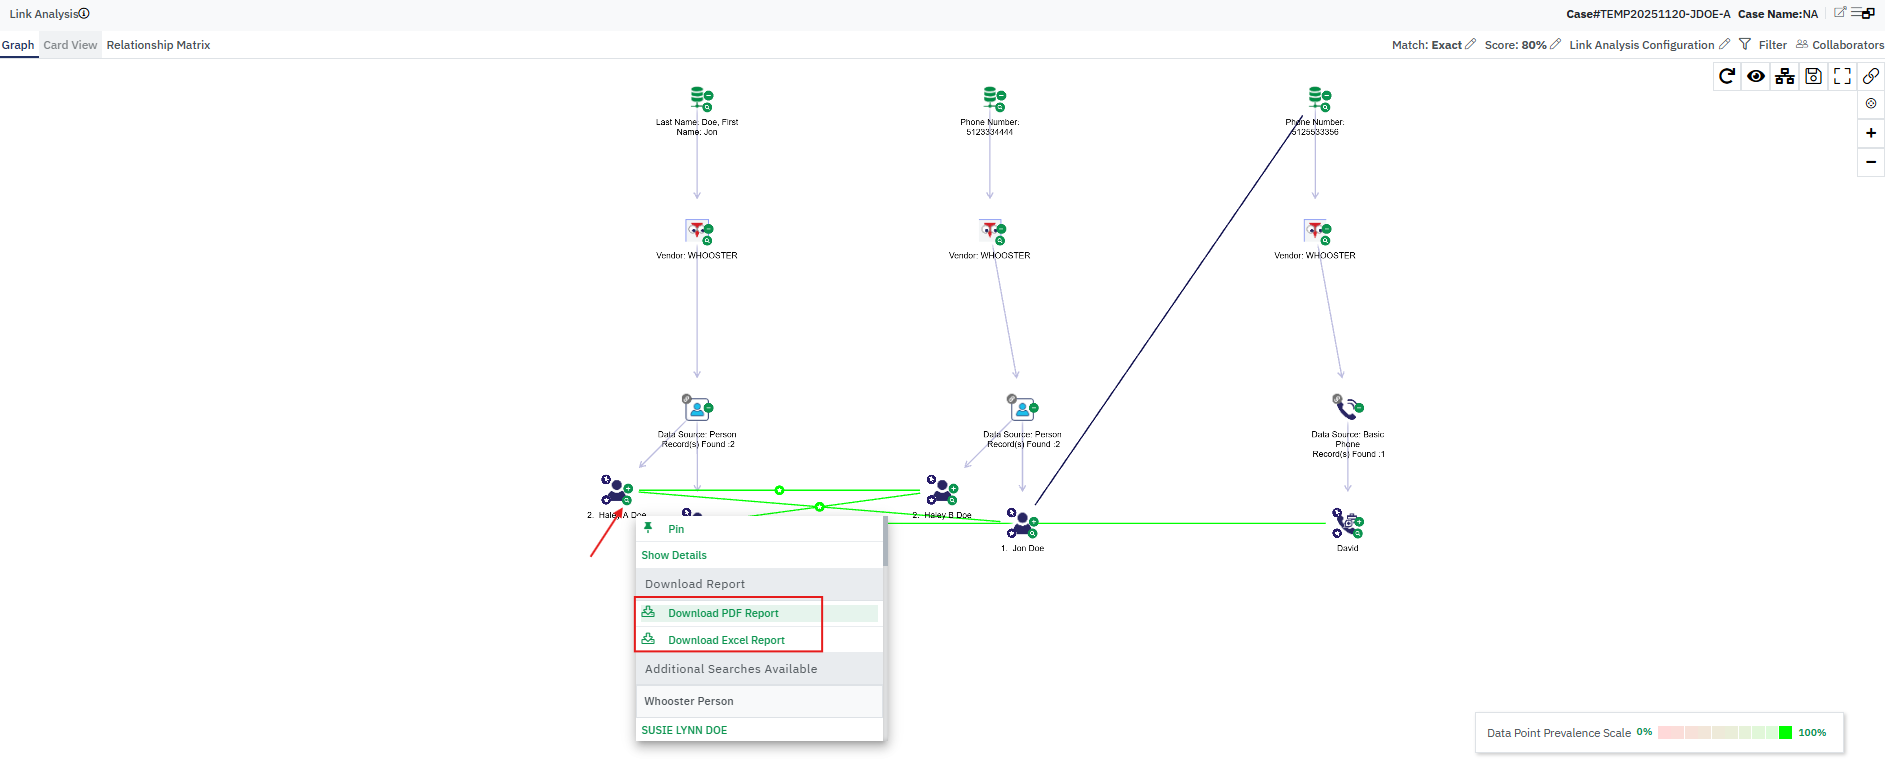The image size is (1885, 759).
Task: Zoom in with the plus button
Action: pos(1871,133)
